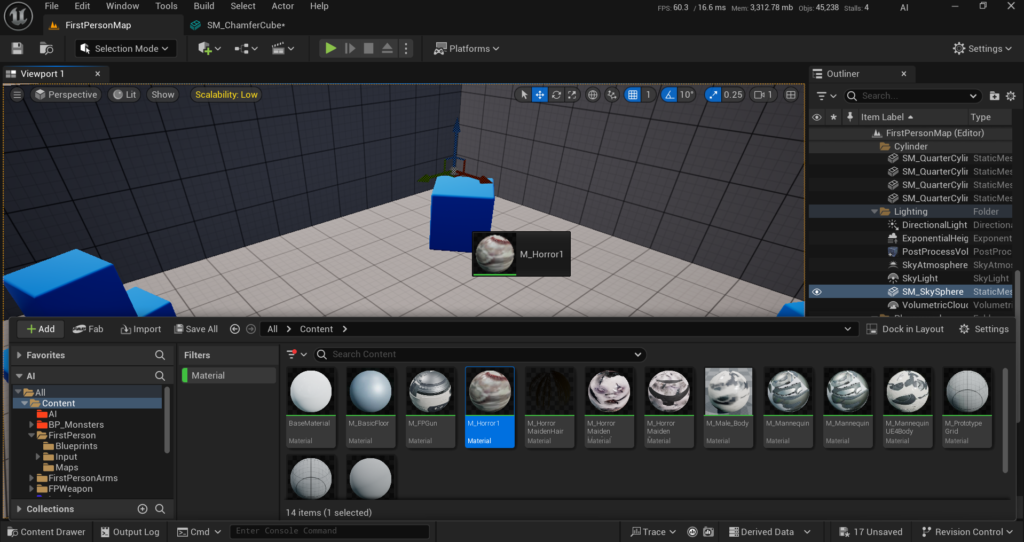Viewport: 1024px width, 542px height.
Task: Create new folder in Outliner
Action: tap(994, 96)
